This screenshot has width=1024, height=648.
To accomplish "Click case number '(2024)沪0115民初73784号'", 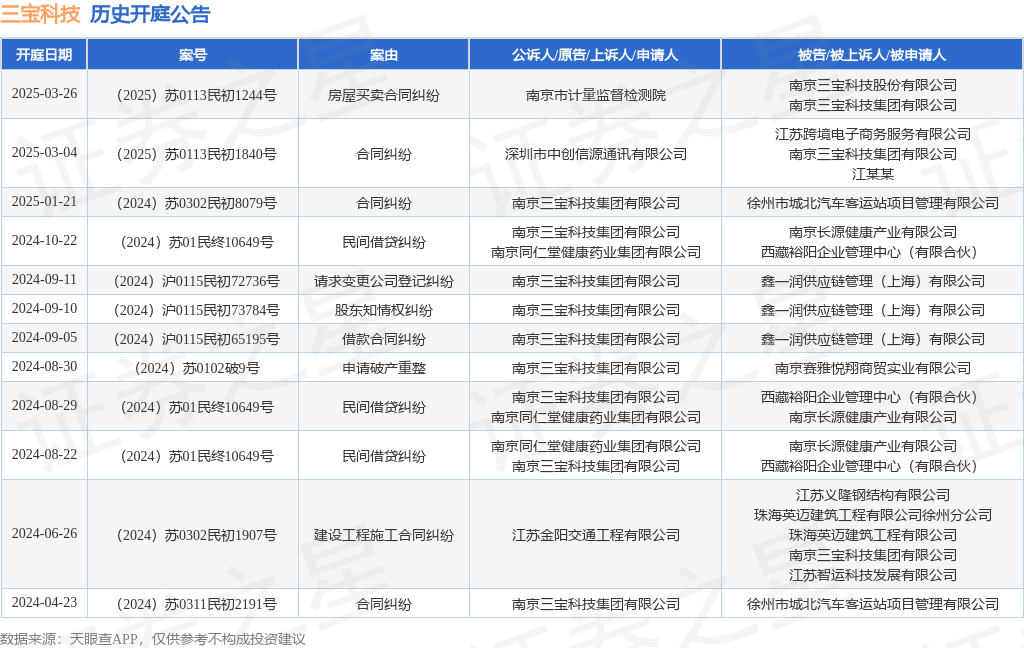I will pyautogui.click(x=196, y=310).
